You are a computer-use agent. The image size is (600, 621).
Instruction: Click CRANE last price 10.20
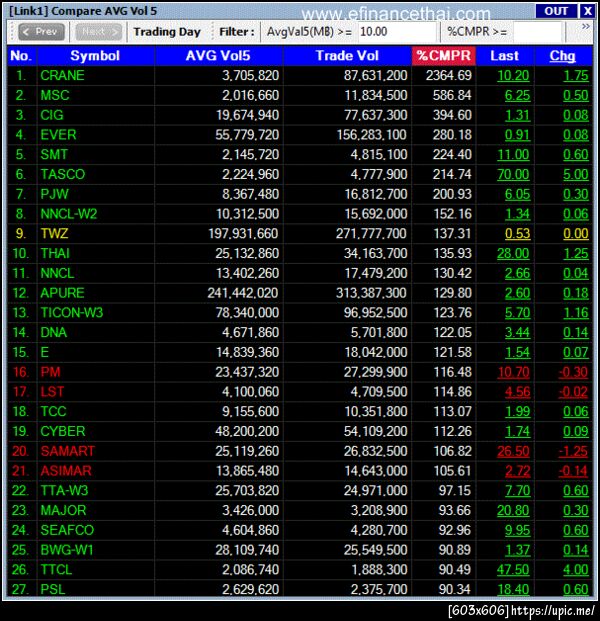(x=513, y=75)
